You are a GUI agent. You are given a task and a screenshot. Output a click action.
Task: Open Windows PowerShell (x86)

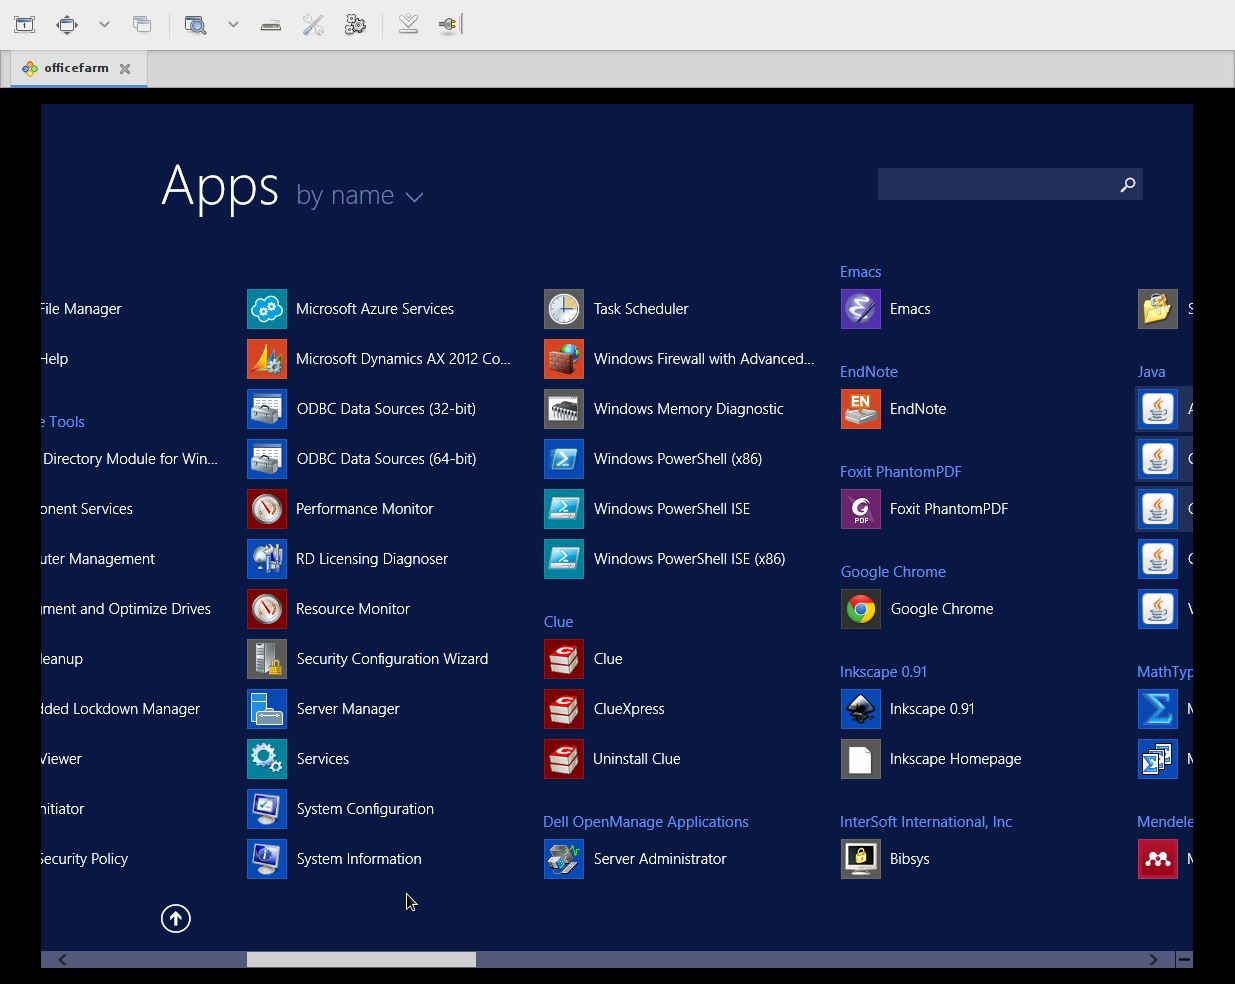pos(653,459)
